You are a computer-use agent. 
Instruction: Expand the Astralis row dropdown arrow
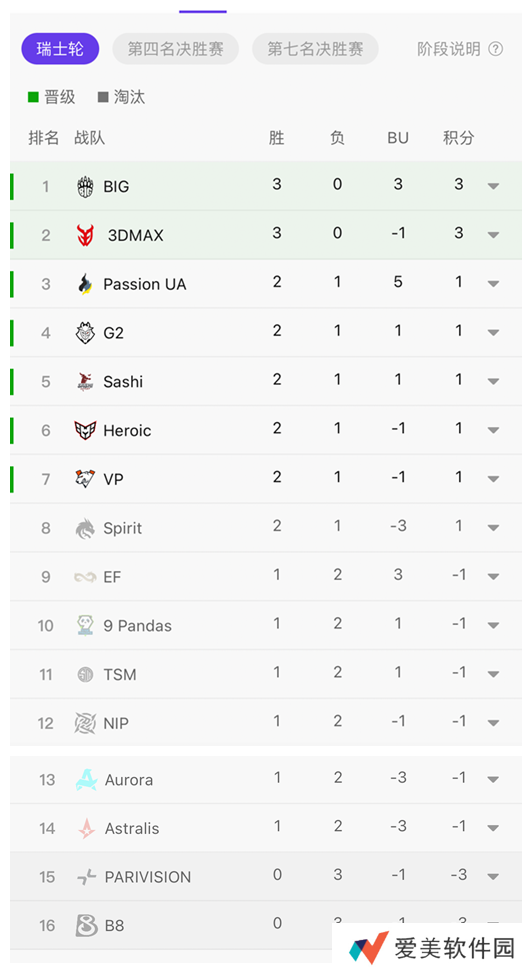click(x=494, y=828)
